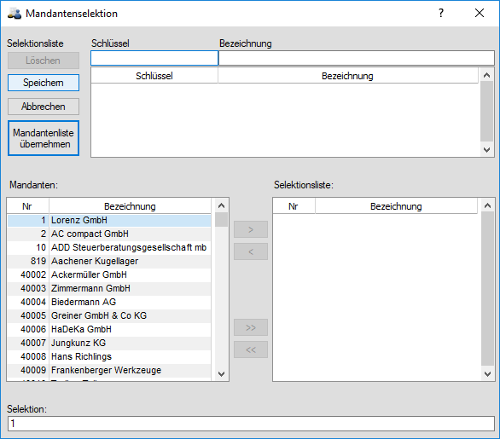
Task: Click Bezeichnung header in lower Selektionsliste
Action: (x=396, y=206)
